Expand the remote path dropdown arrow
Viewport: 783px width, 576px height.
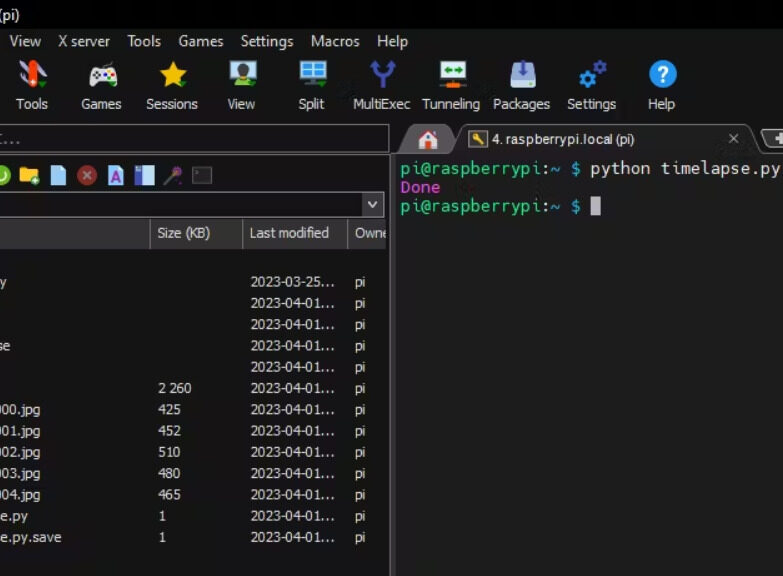[373, 205]
